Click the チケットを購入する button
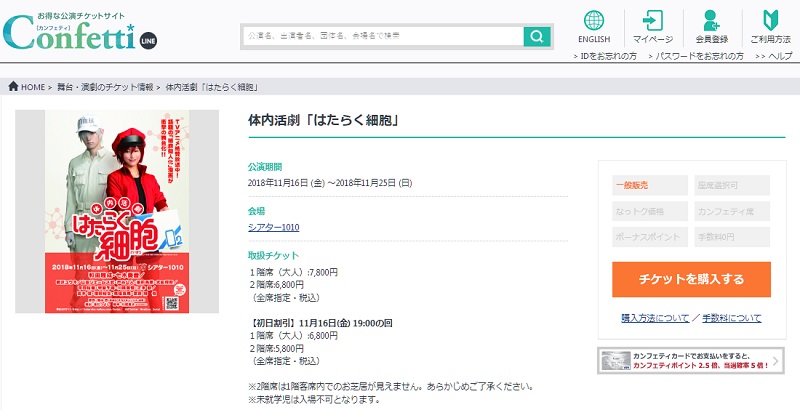The image size is (800, 410). (x=691, y=279)
